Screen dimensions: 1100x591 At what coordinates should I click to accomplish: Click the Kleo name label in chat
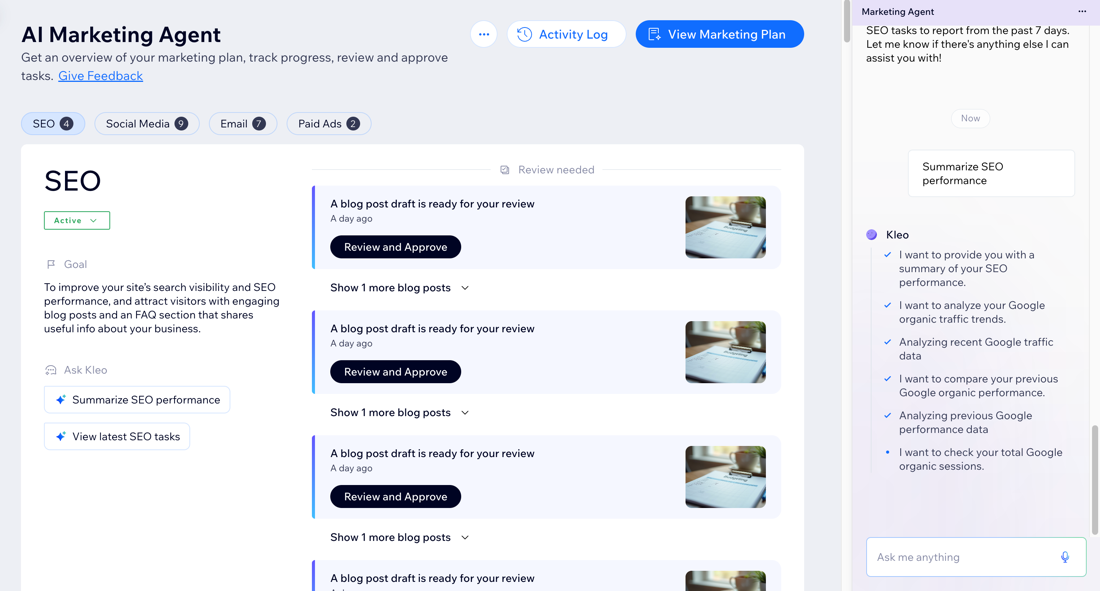click(897, 234)
